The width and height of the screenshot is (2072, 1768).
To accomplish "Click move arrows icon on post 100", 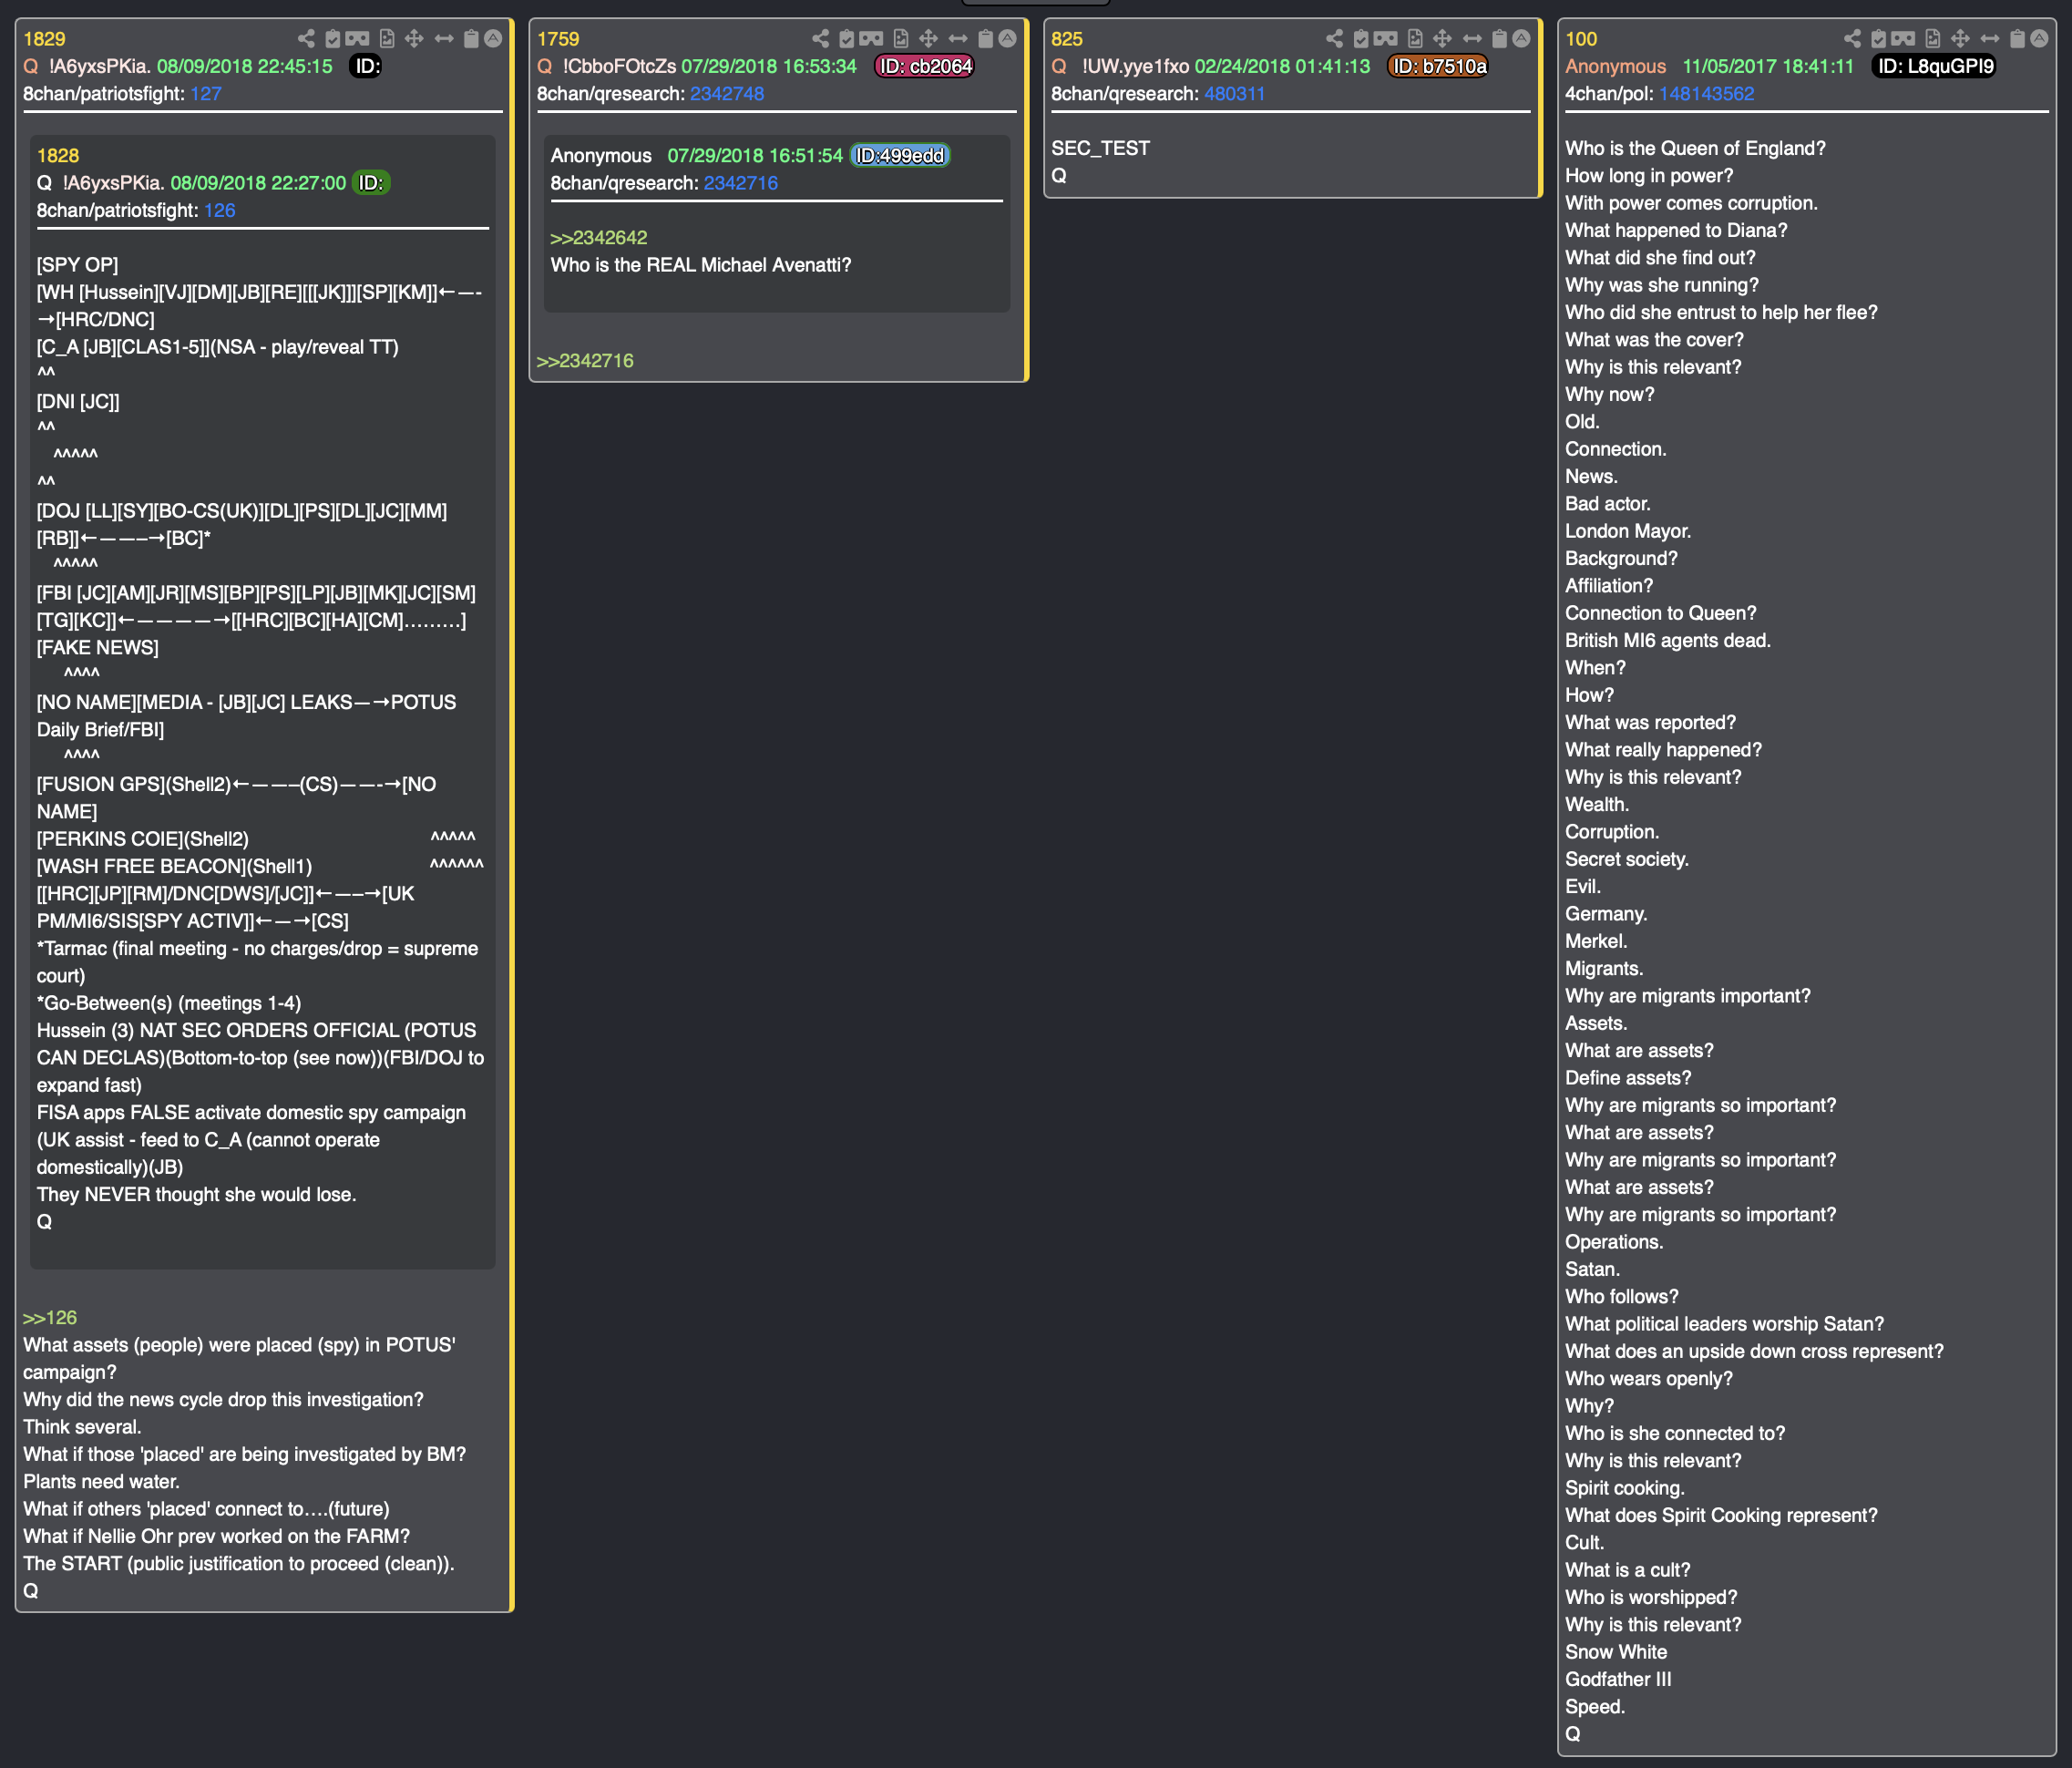I will click(1960, 39).
